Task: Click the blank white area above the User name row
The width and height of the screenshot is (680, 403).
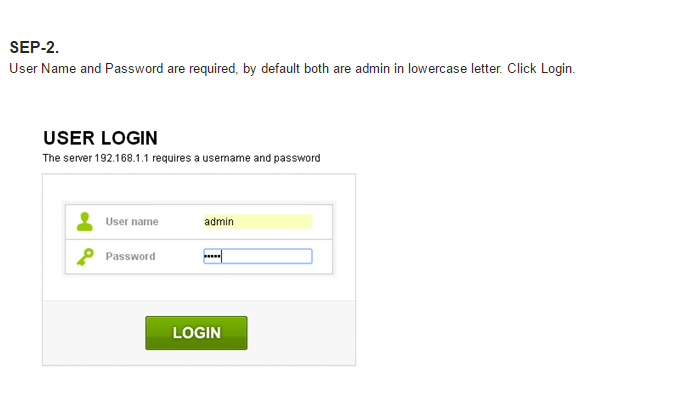Action: pyautogui.click(x=199, y=187)
